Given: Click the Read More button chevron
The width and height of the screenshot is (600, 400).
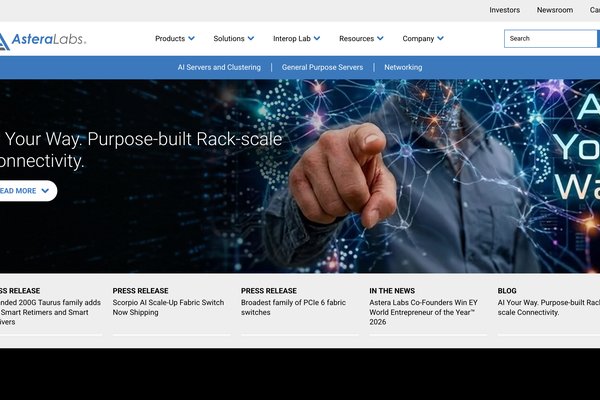Looking at the screenshot, I should click(x=45, y=191).
